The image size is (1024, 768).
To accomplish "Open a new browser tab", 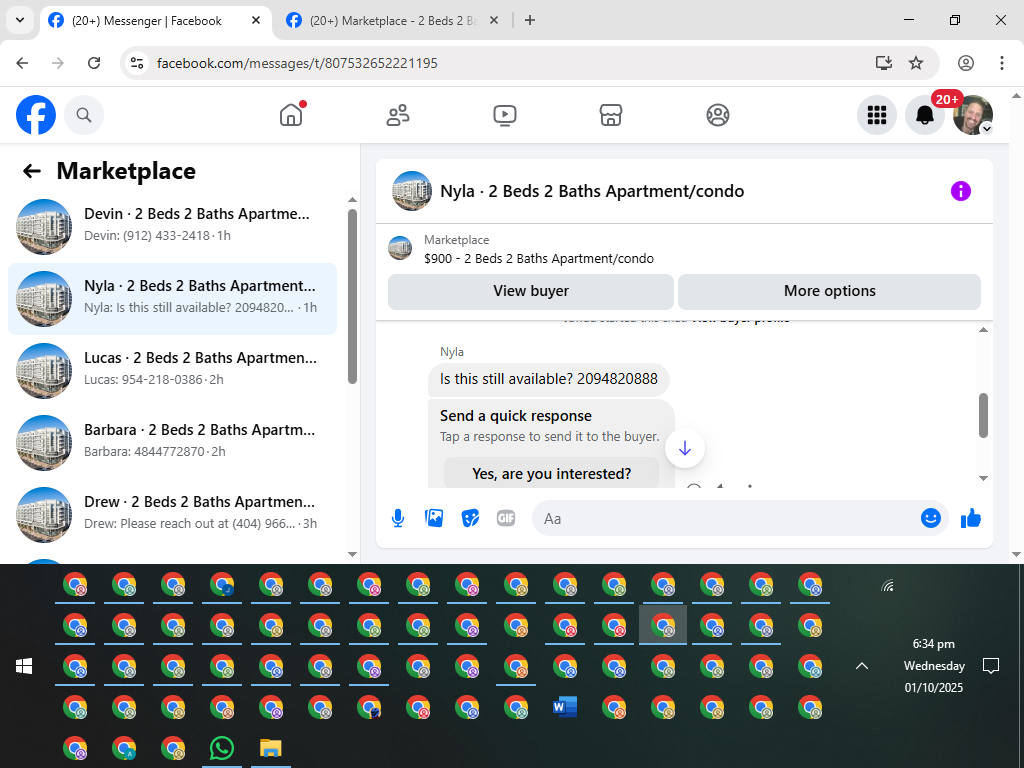I will point(530,21).
